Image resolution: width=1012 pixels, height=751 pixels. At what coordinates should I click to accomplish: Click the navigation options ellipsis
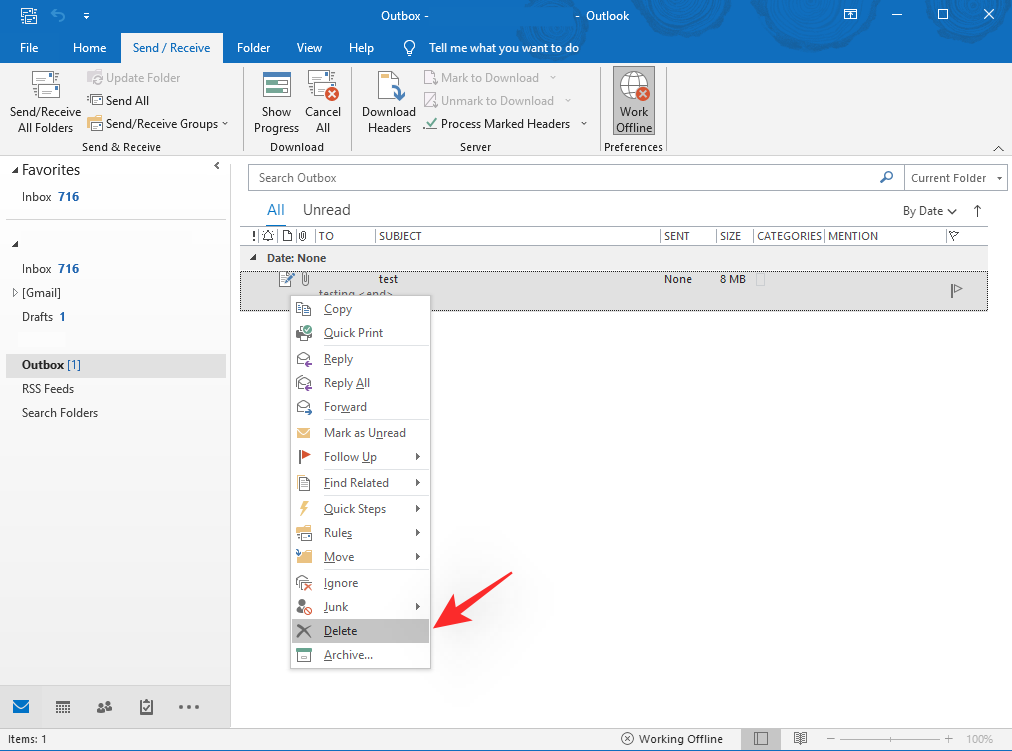188,707
